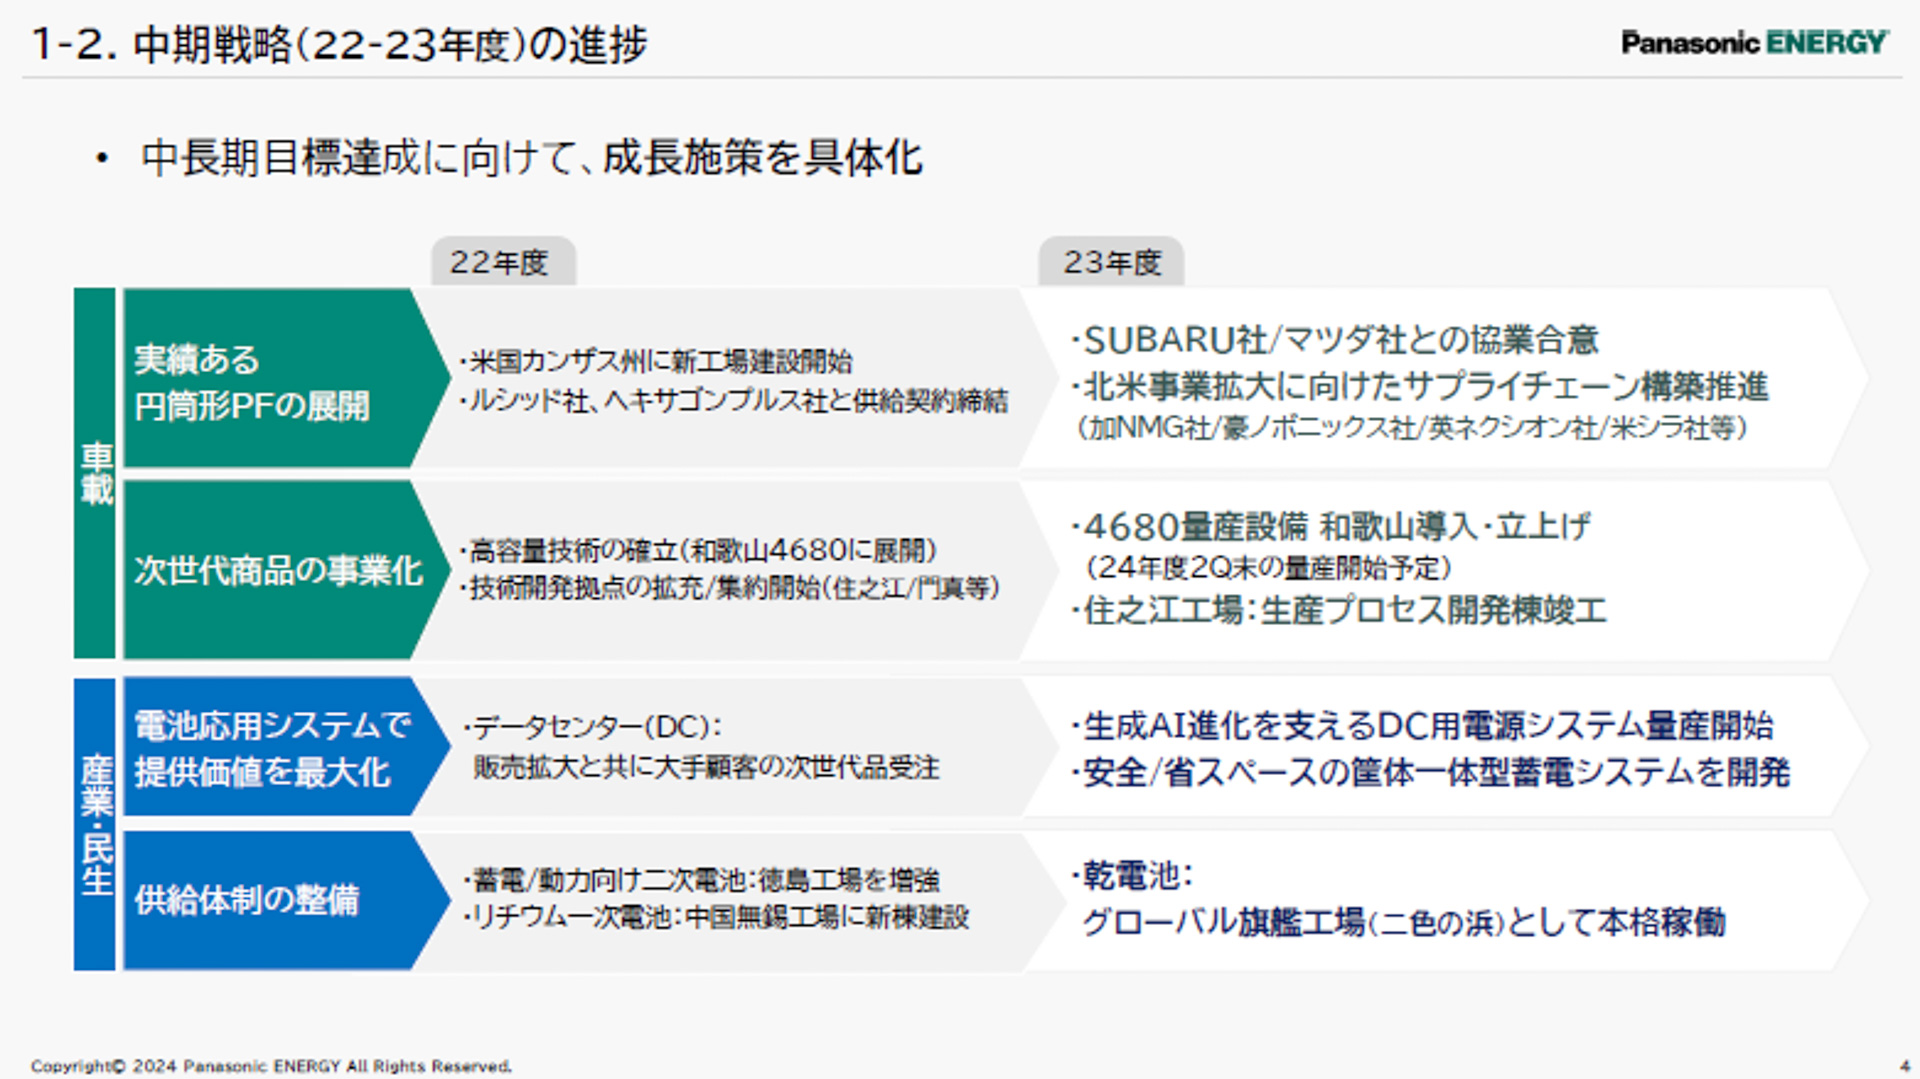Click the Panasonic ENERGY logo
The width and height of the screenshot is (1920, 1079).
(x=1750, y=42)
